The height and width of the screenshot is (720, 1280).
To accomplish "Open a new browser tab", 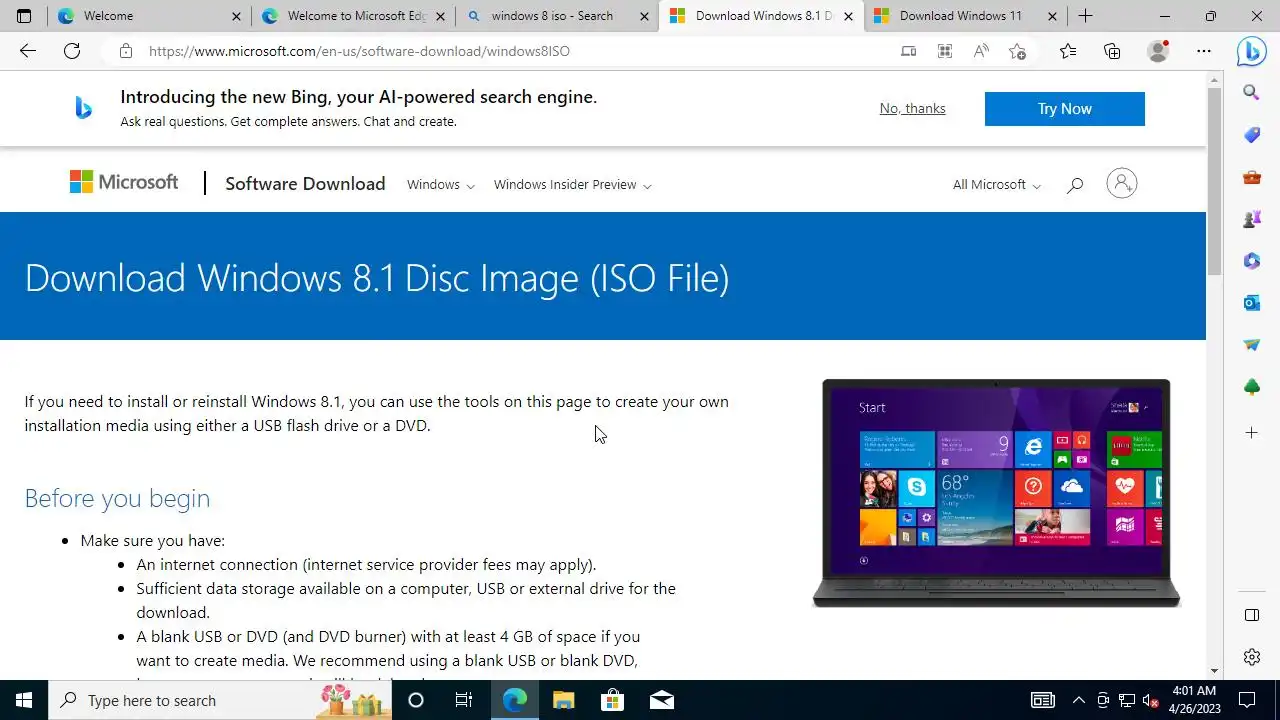I will [1085, 16].
